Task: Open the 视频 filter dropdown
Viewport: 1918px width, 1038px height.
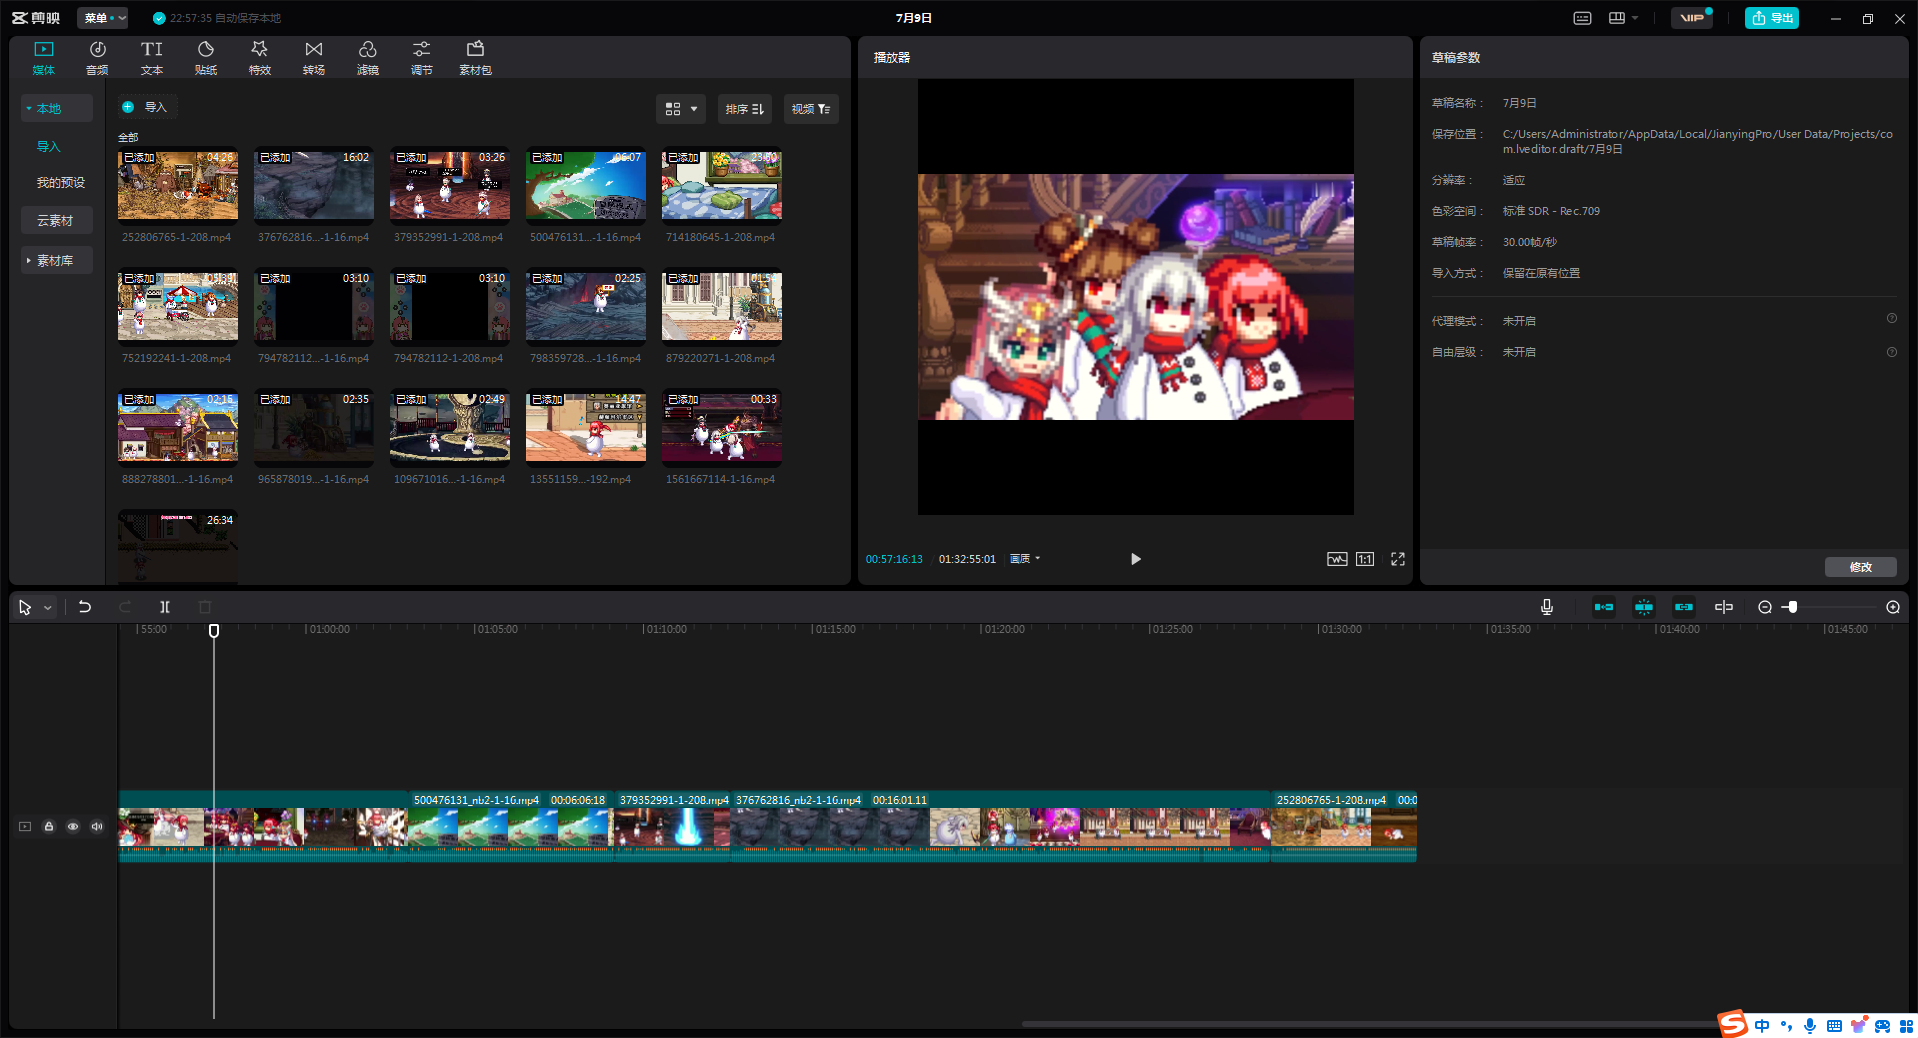Action: [811, 109]
